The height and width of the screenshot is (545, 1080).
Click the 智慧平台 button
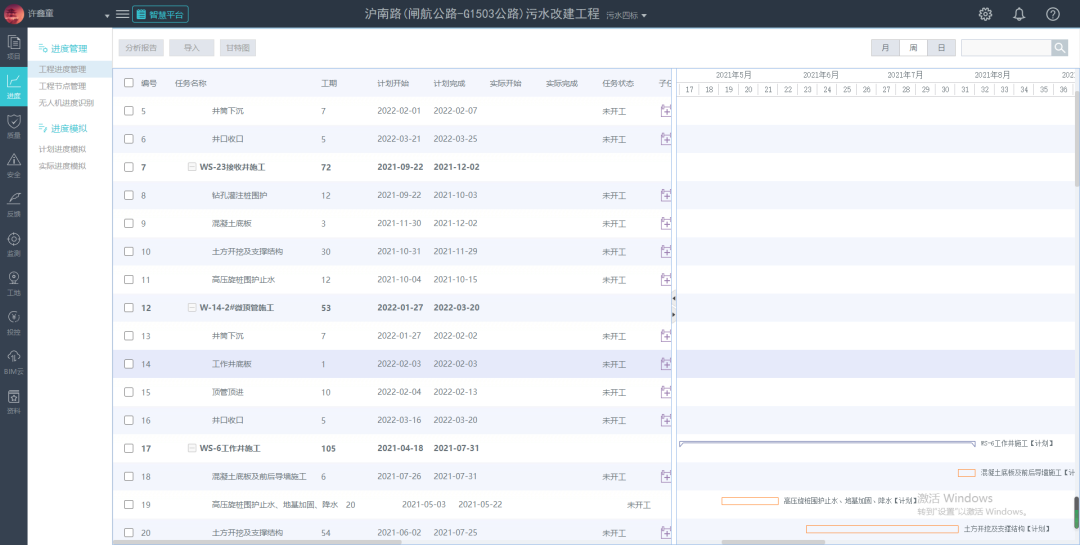[160, 14]
